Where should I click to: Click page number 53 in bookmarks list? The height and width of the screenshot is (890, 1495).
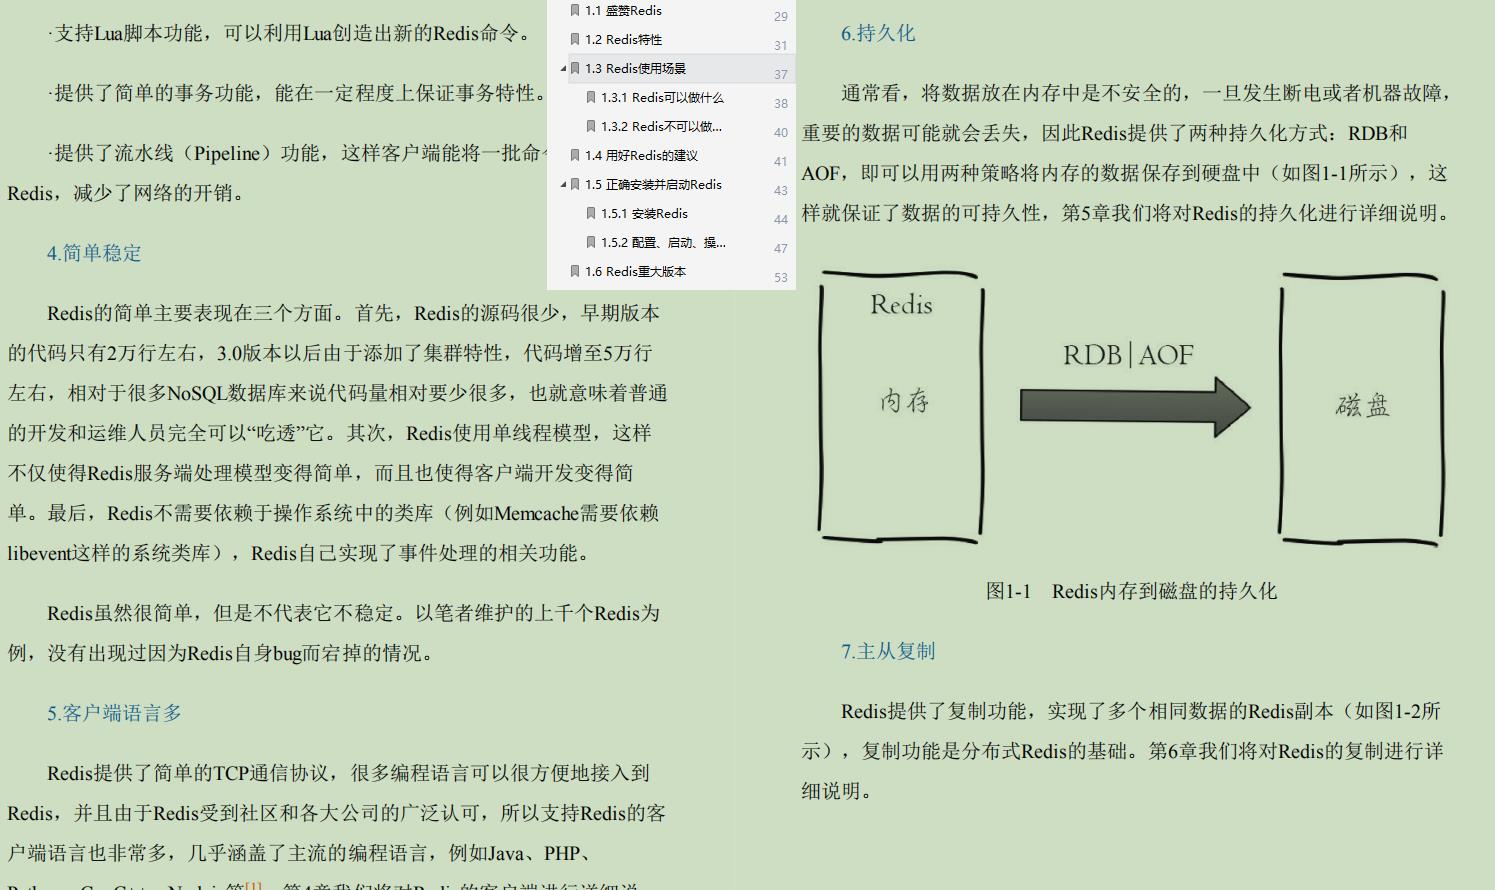point(781,278)
